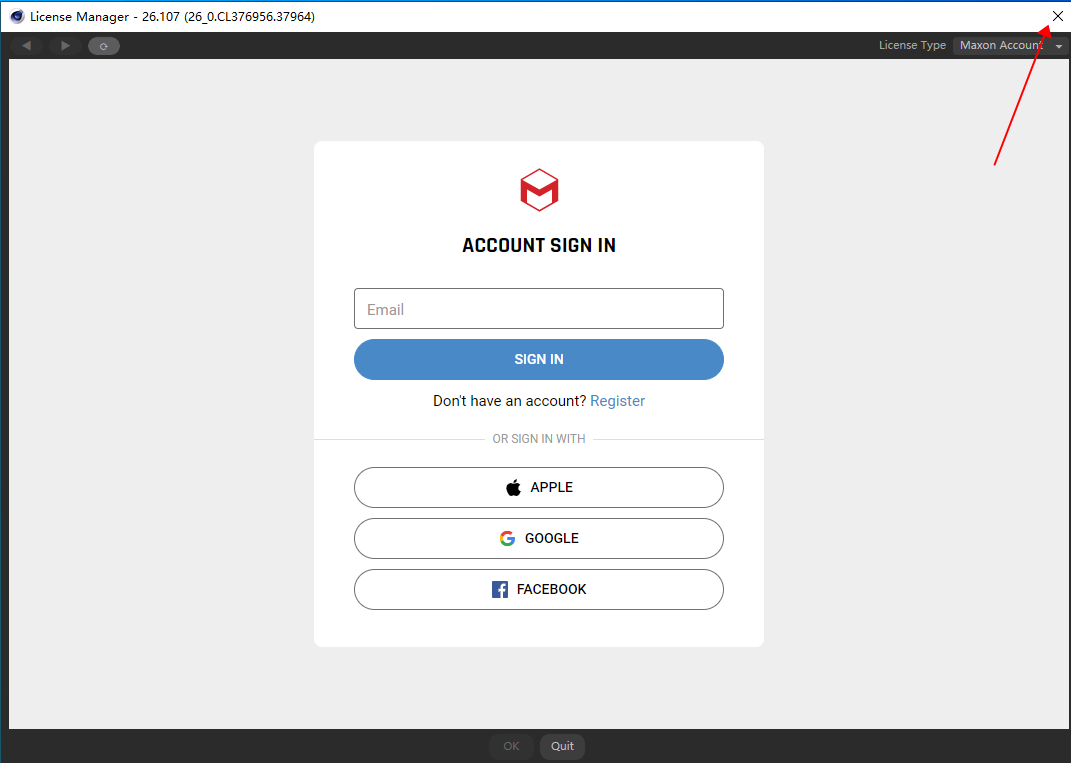Image resolution: width=1071 pixels, height=763 pixels.
Task: Choose the GOOGLE sign-in button
Action: tap(538, 538)
